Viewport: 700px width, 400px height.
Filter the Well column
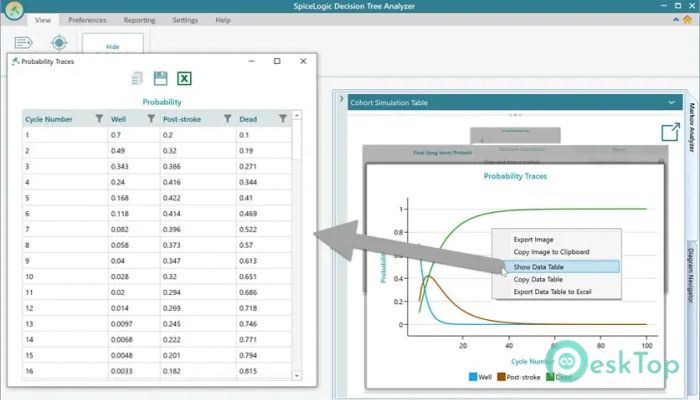151,118
